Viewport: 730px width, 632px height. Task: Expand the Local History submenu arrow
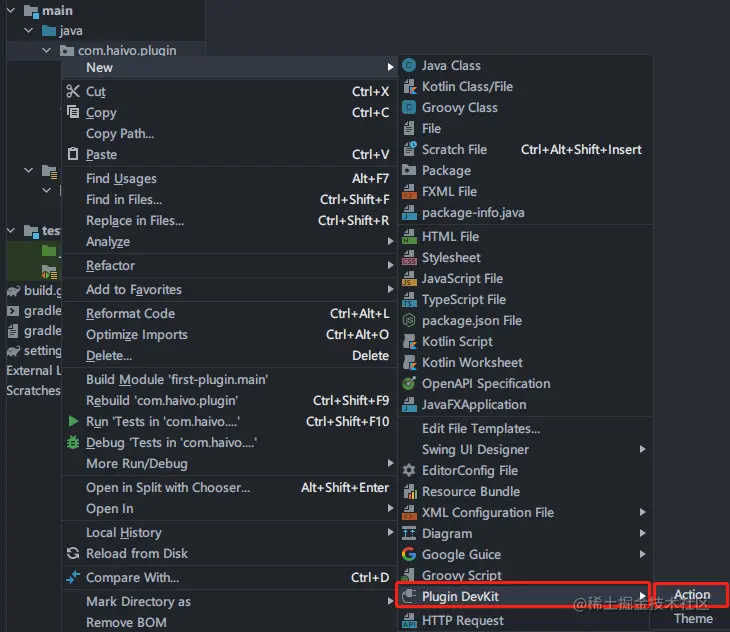390,531
